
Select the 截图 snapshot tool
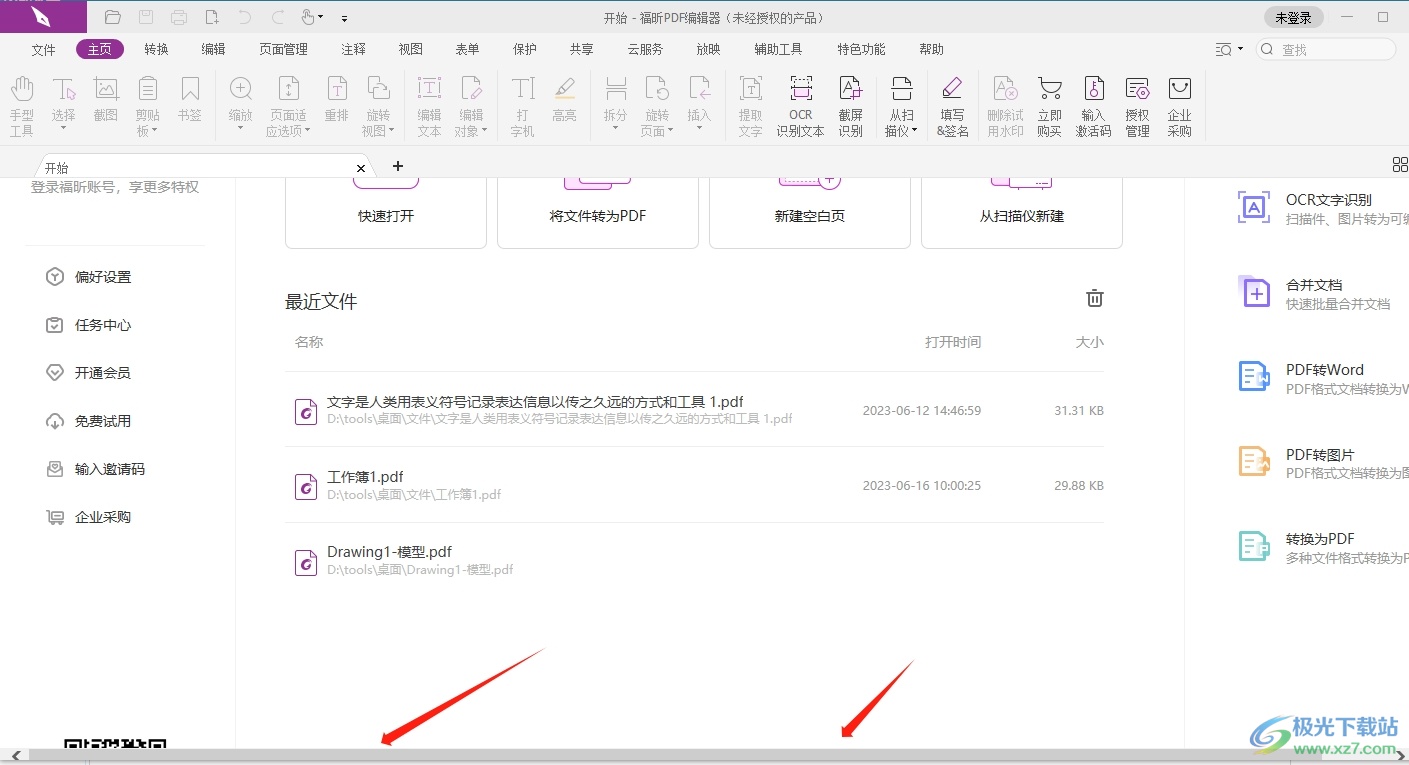[x=106, y=100]
